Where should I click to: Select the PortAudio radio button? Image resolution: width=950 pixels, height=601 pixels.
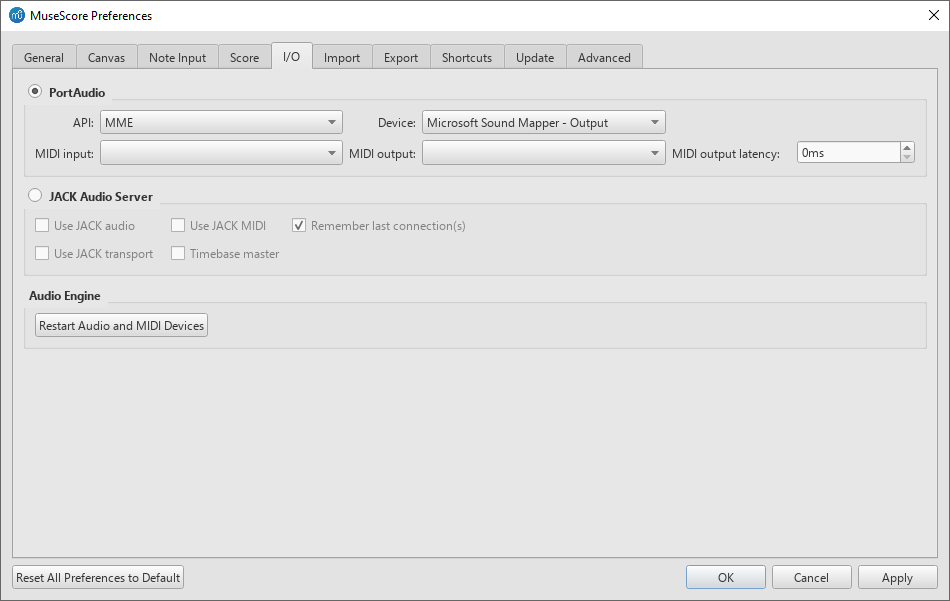click(36, 92)
